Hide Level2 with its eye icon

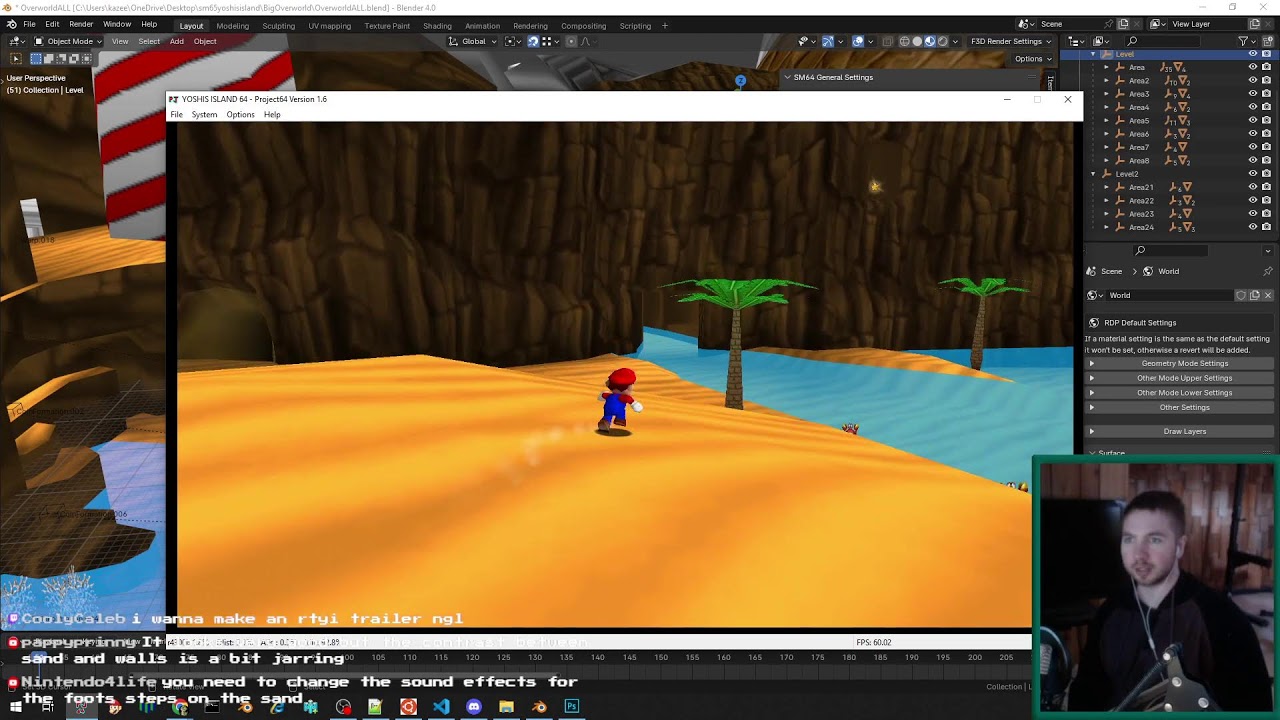point(1252,174)
